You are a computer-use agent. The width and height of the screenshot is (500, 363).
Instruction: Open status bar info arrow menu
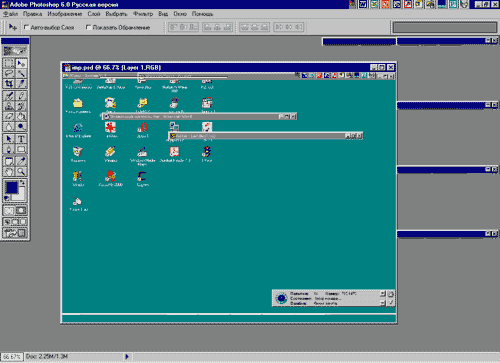[127, 356]
